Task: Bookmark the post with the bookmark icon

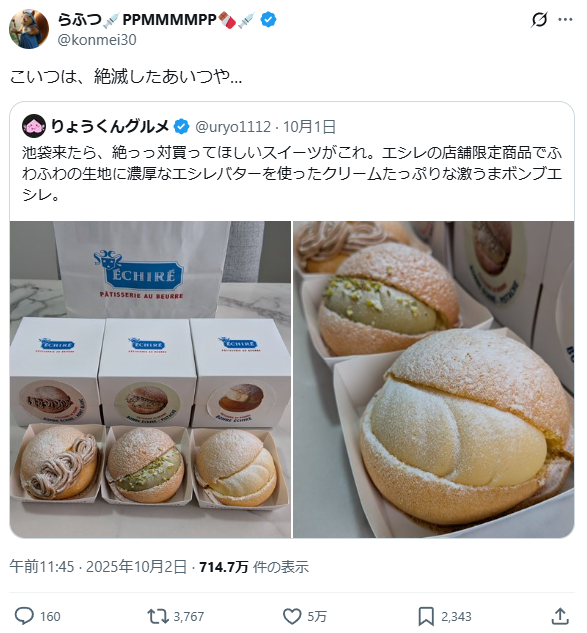Action: [x=426, y=616]
